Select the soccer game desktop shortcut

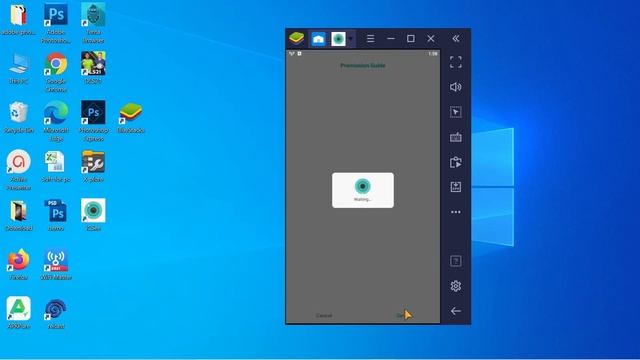tap(93, 68)
